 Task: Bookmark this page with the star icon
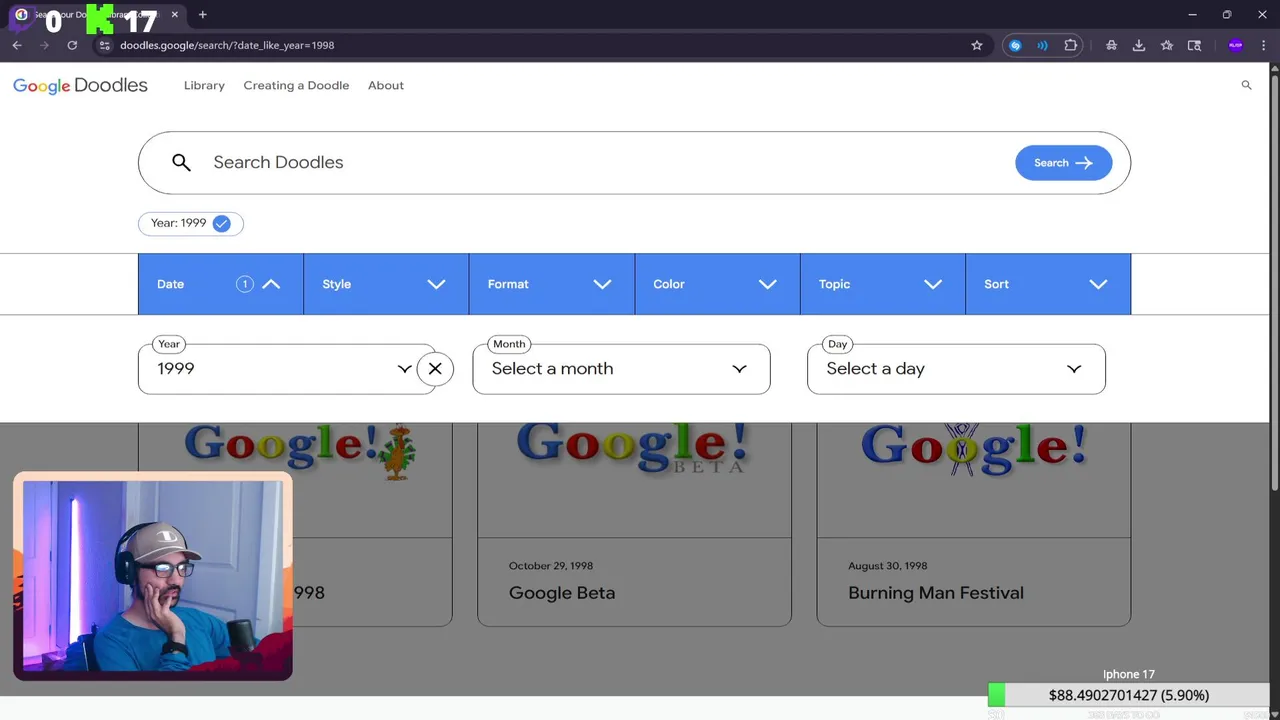[977, 45]
